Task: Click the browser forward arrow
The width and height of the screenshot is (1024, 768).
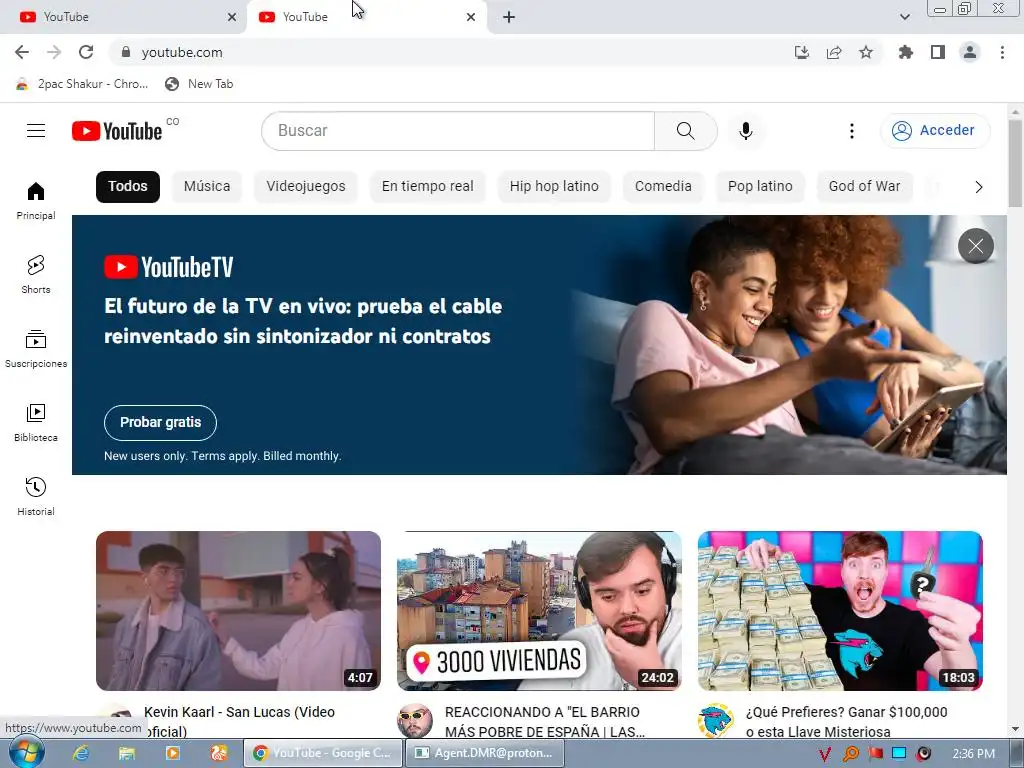Action: 54,52
